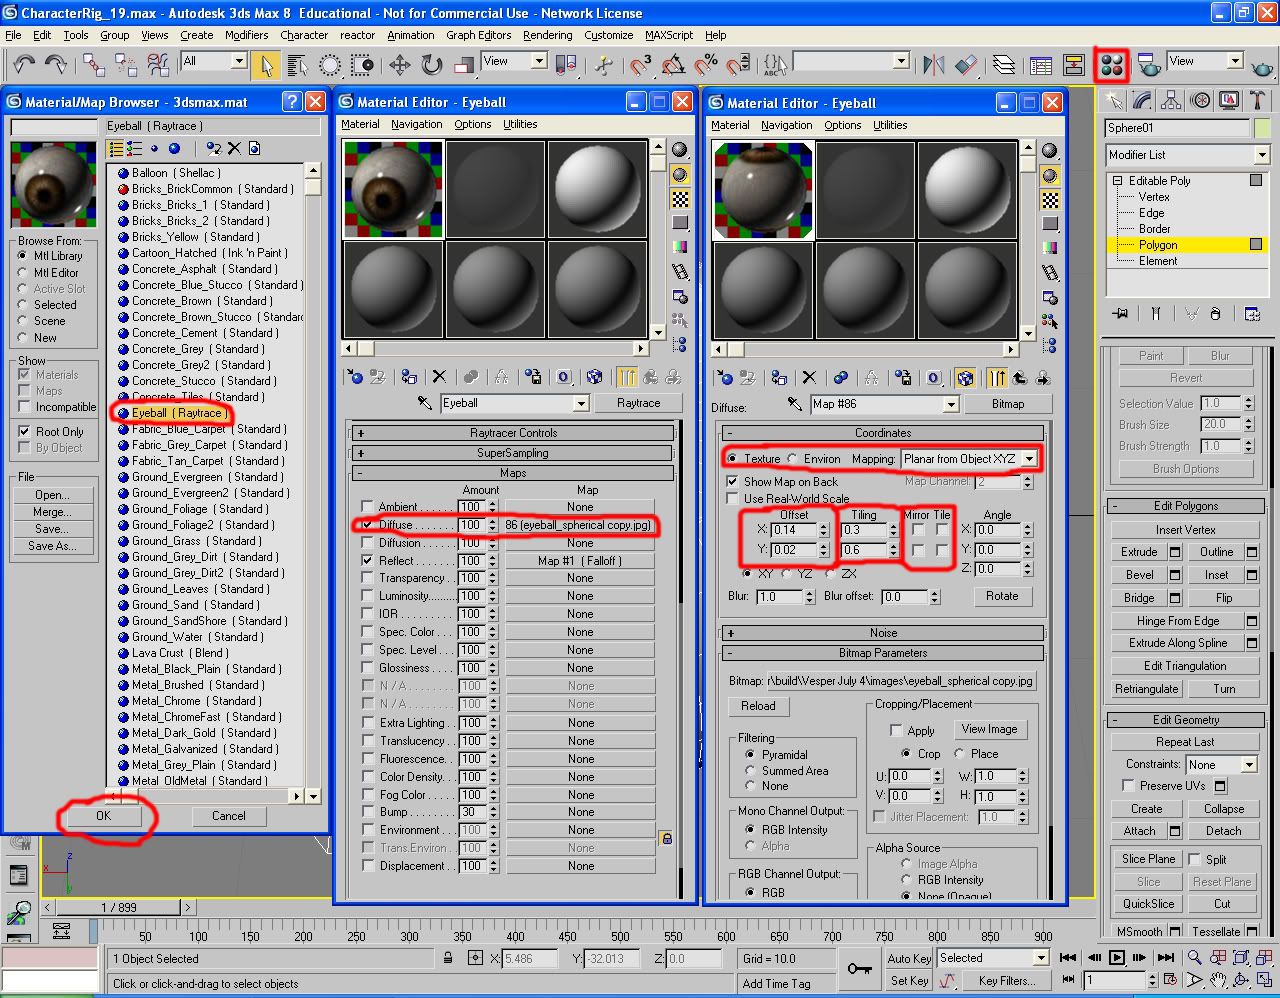The image size is (1280, 998).
Task: Click the time slider showing 1 / 899
Action: [119, 907]
